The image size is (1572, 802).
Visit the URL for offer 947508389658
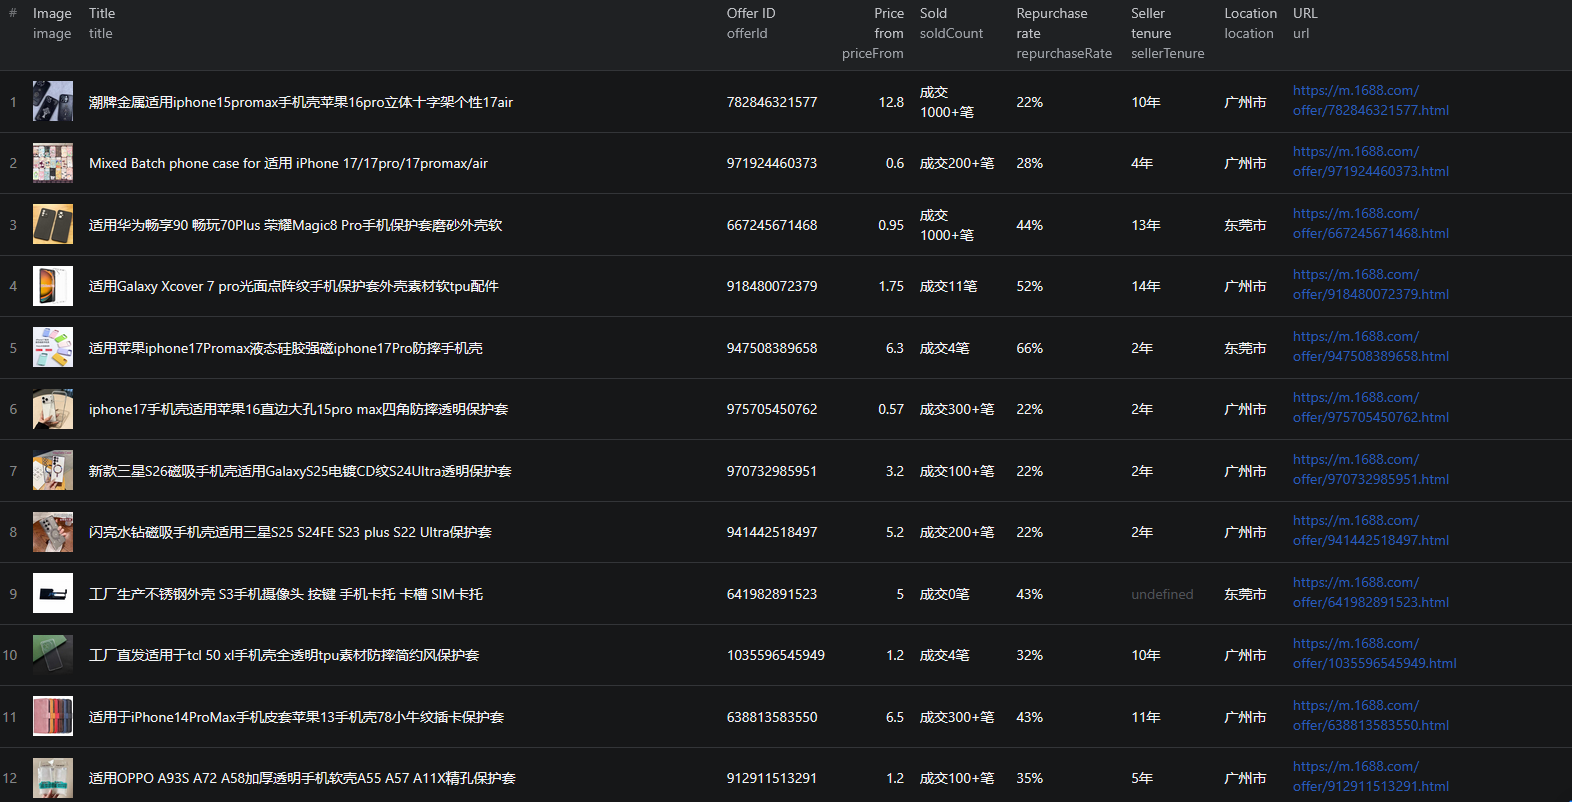1370,347
